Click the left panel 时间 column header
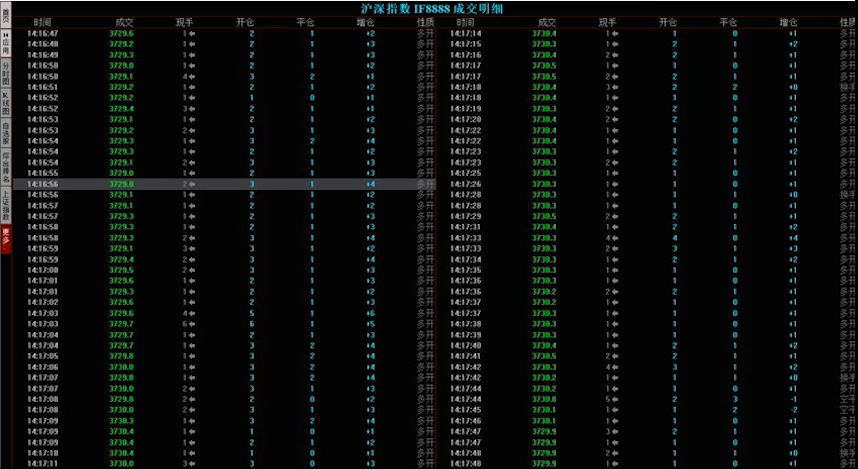The height and width of the screenshot is (469, 858). coord(43,21)
